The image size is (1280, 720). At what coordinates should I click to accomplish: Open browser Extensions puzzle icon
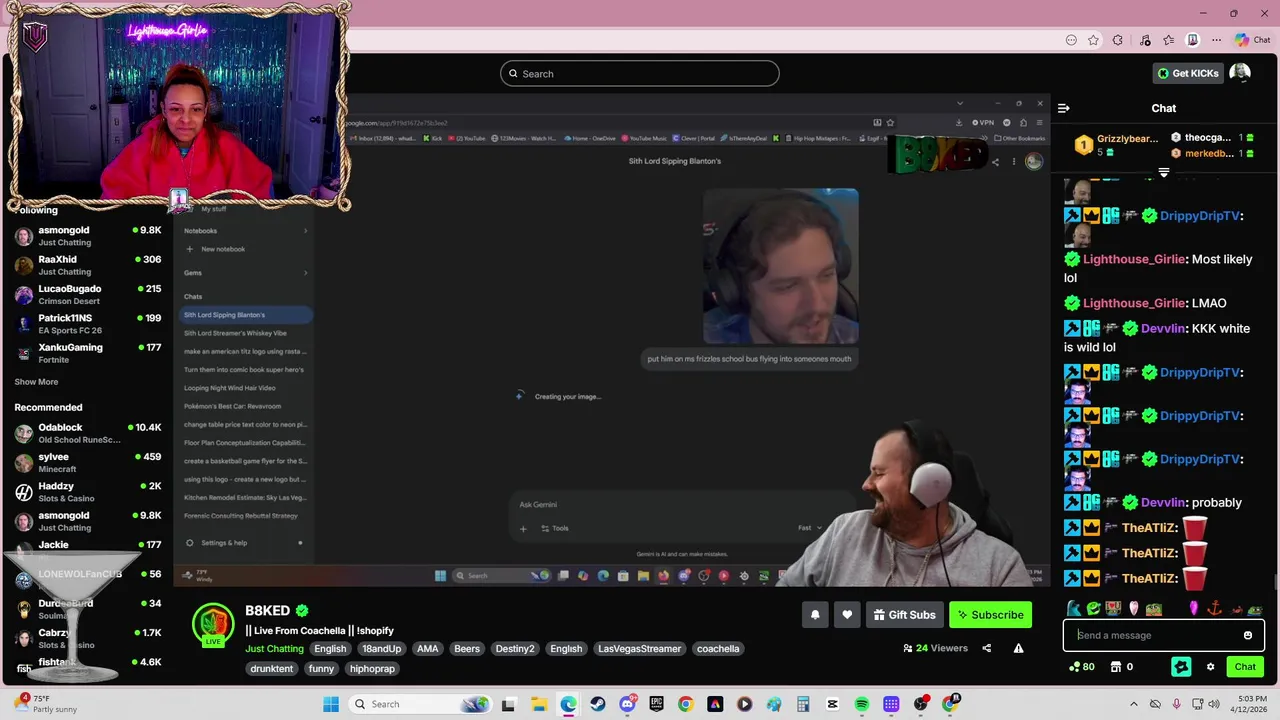pyautogui.click(x=1118, y=40)
